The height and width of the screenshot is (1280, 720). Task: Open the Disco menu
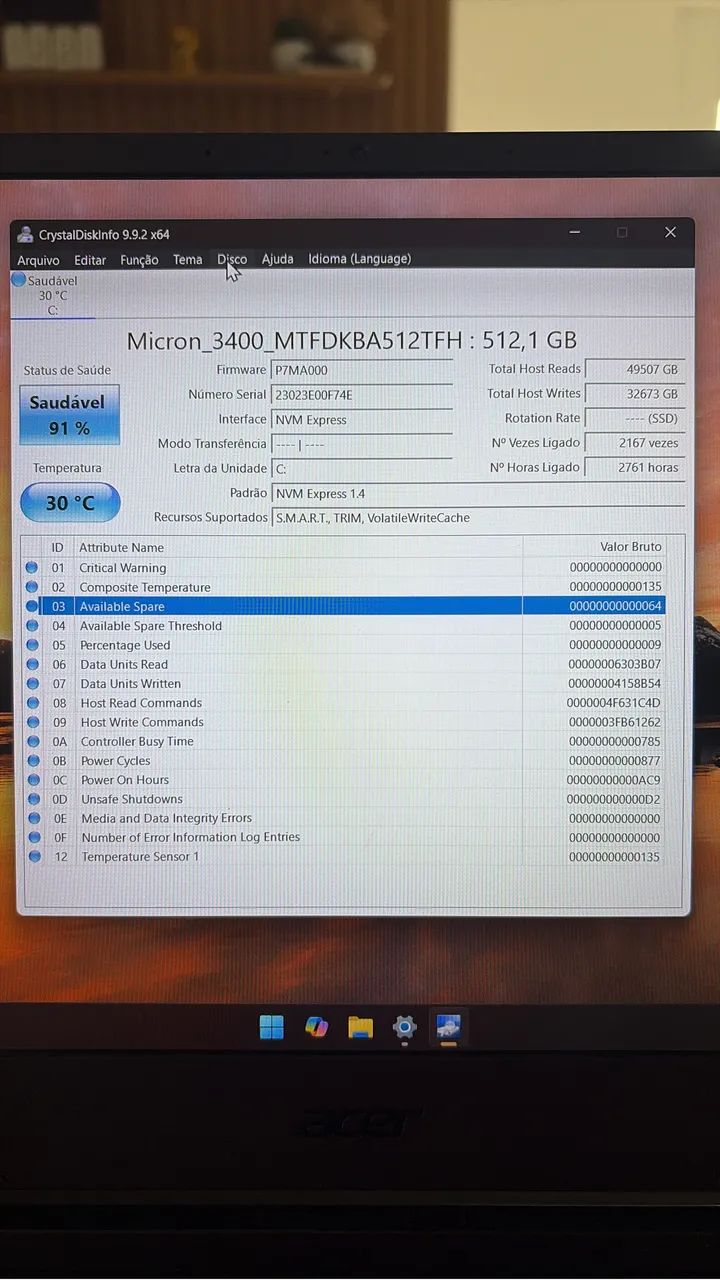(232, 259)
